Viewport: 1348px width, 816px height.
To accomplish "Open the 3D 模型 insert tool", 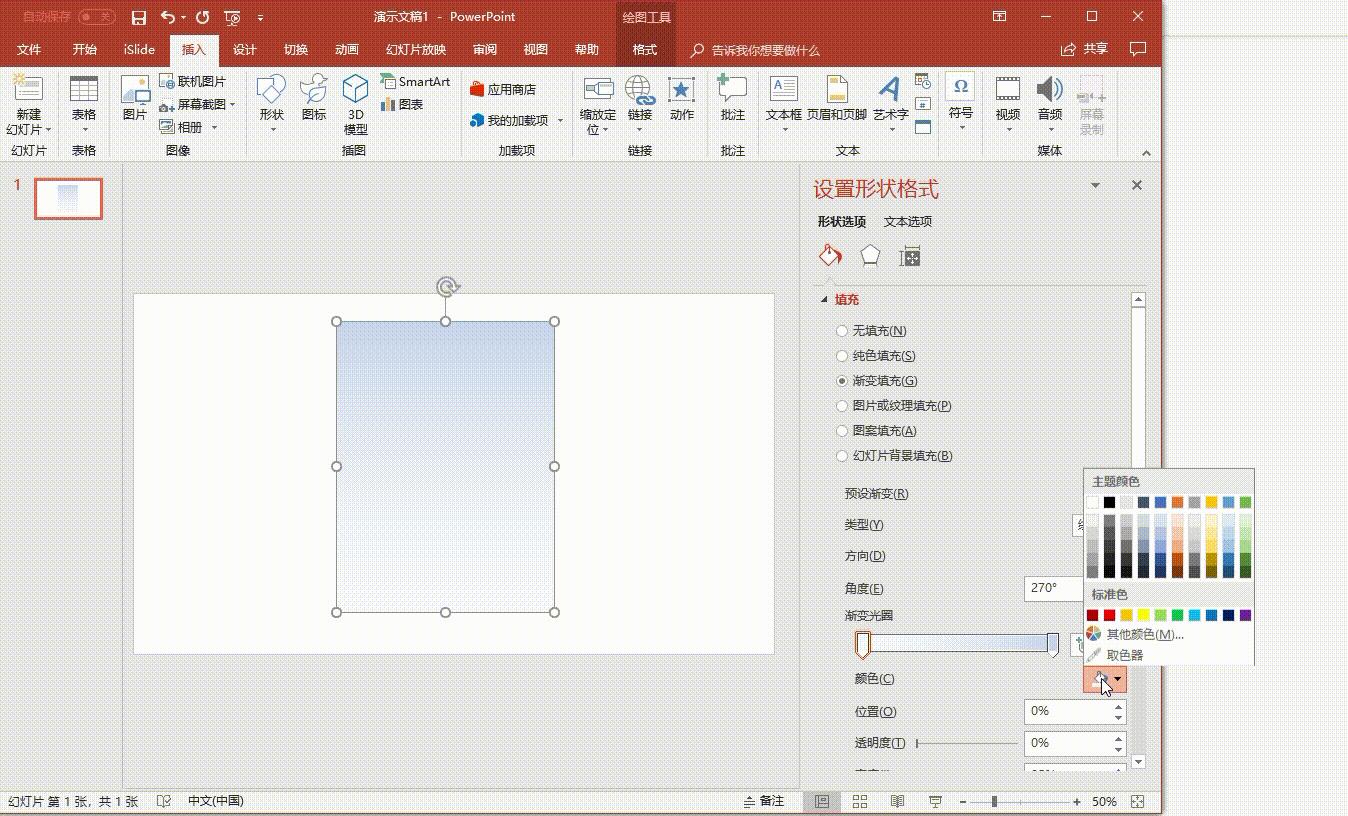I will [x=355, y=105].
